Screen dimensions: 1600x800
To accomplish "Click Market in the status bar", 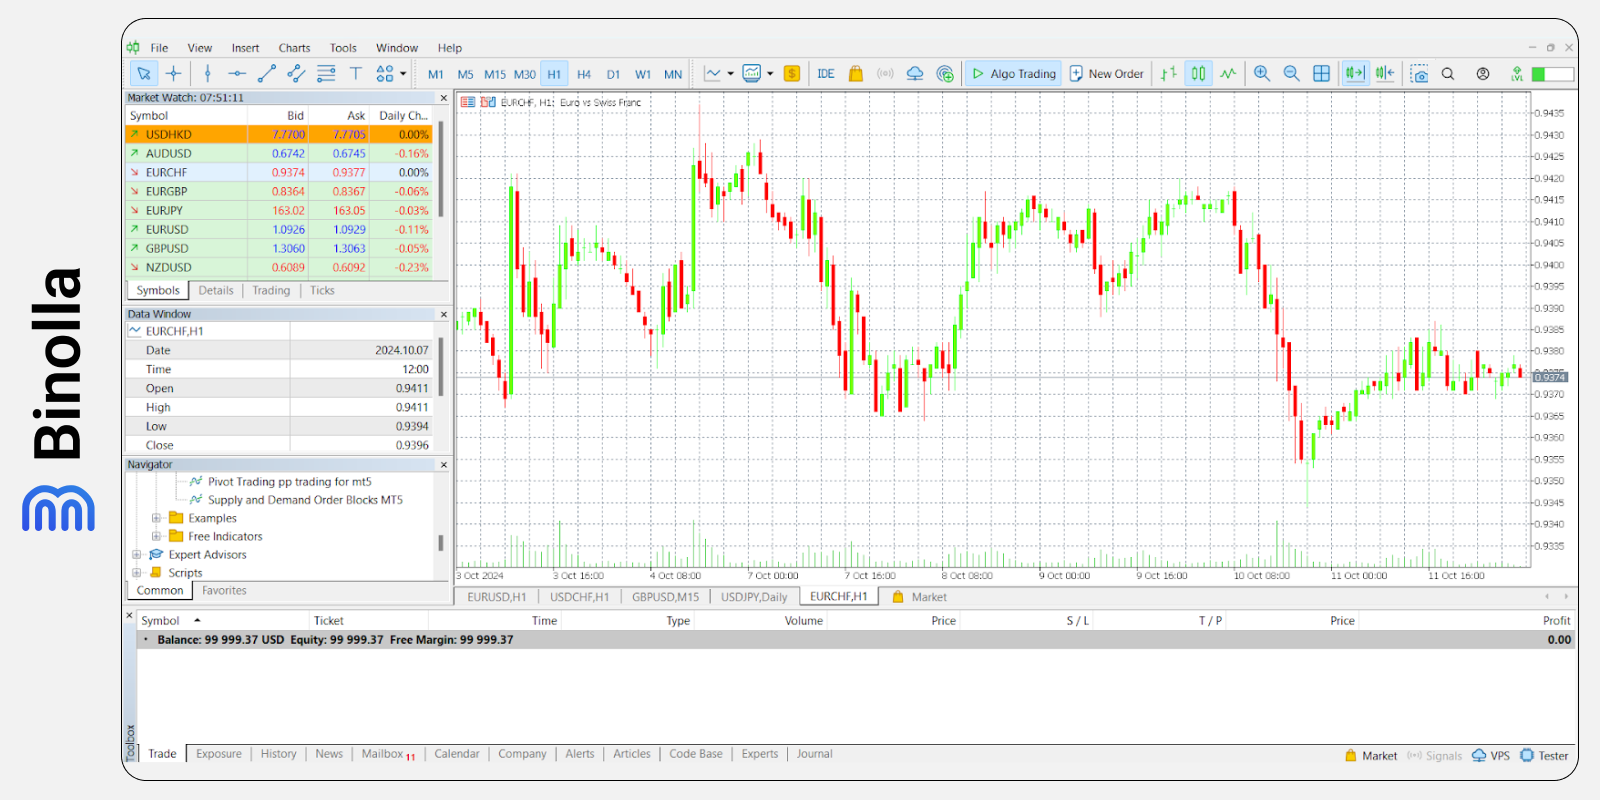I will pos(1371,756).
